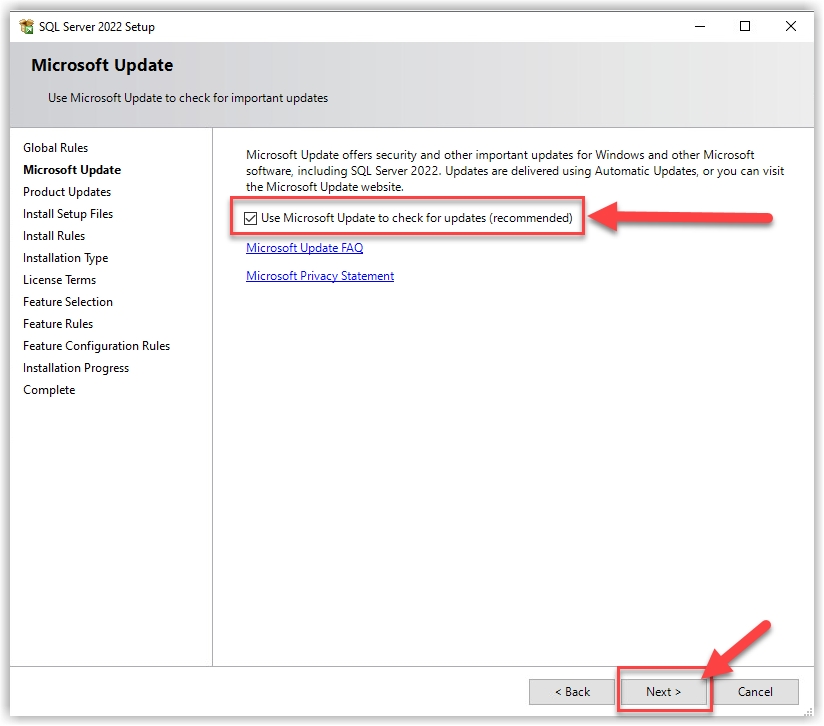Screen dimensions: 824x726
Task: Select Installation Type step
Action: pos(65,258)
